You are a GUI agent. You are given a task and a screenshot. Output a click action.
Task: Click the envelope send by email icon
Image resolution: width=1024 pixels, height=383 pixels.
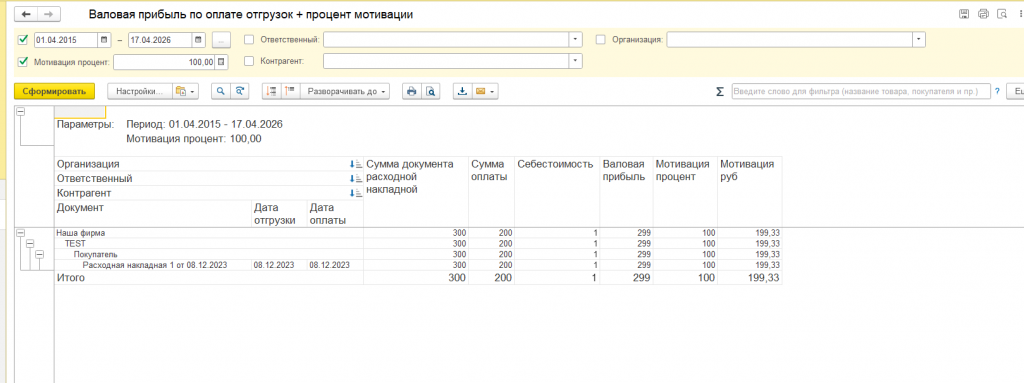pyautogui.click(x=480, y=92)
